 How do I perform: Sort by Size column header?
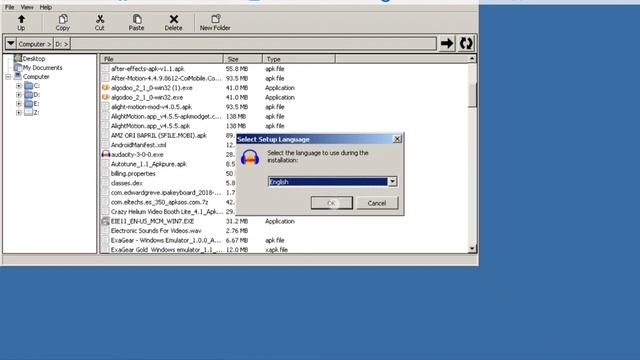243,59
